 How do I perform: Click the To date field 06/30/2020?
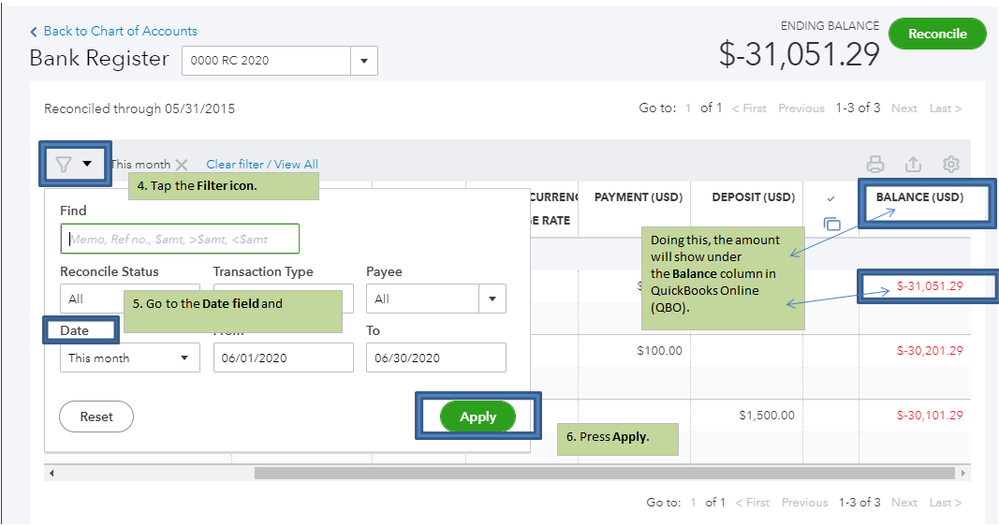click(435, 357)
